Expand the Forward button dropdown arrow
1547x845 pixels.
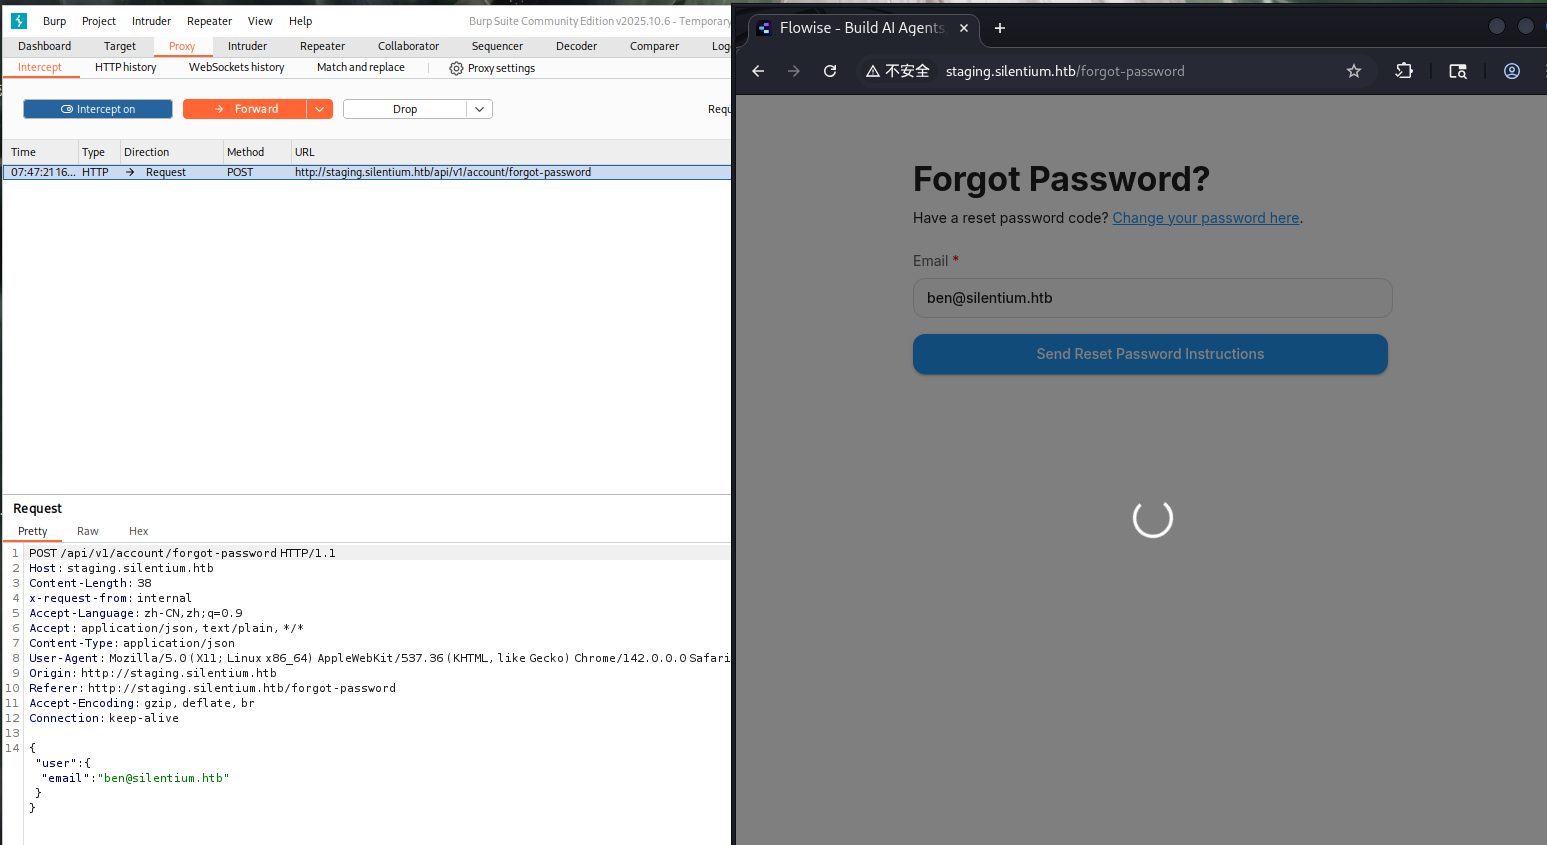pos(320,109)
